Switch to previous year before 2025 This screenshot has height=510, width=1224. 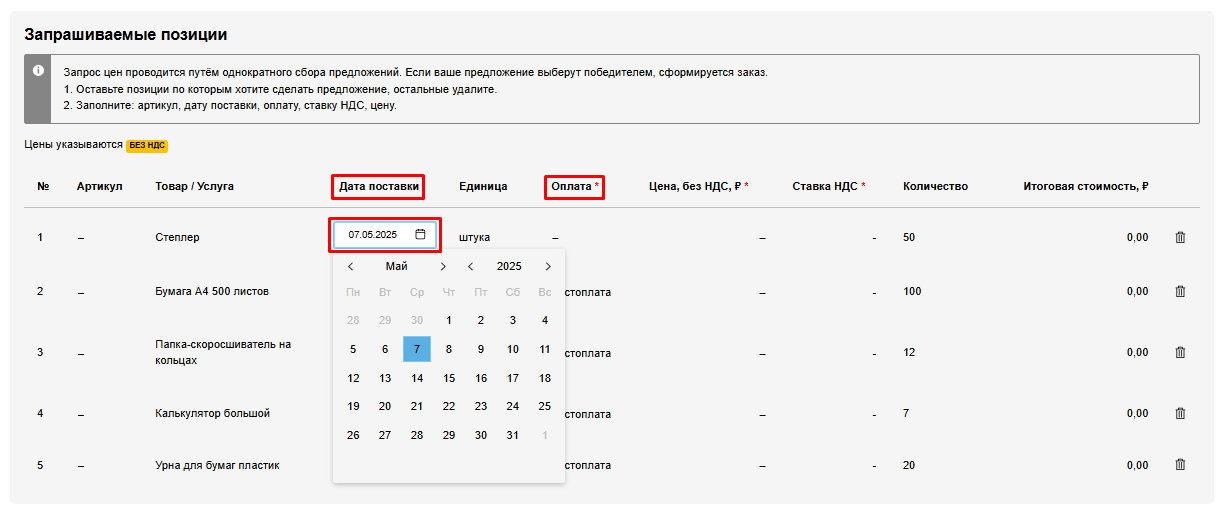(x=471, y=267)
